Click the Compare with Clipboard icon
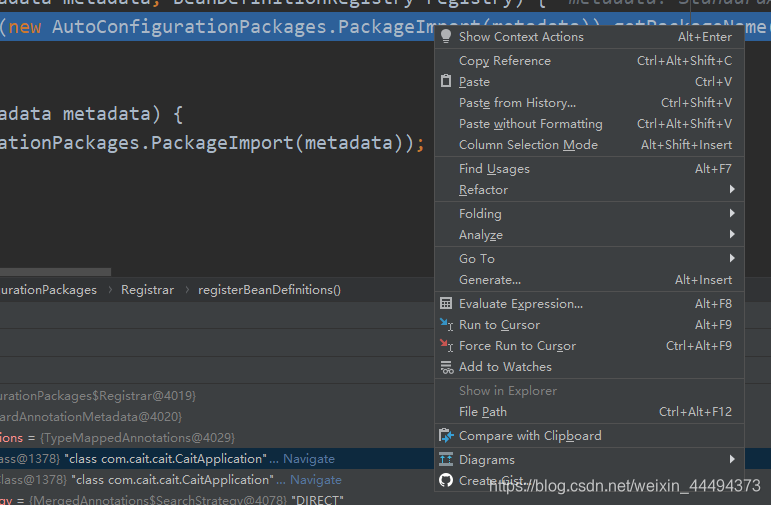The image size is (771, 505). pos(446,435)
